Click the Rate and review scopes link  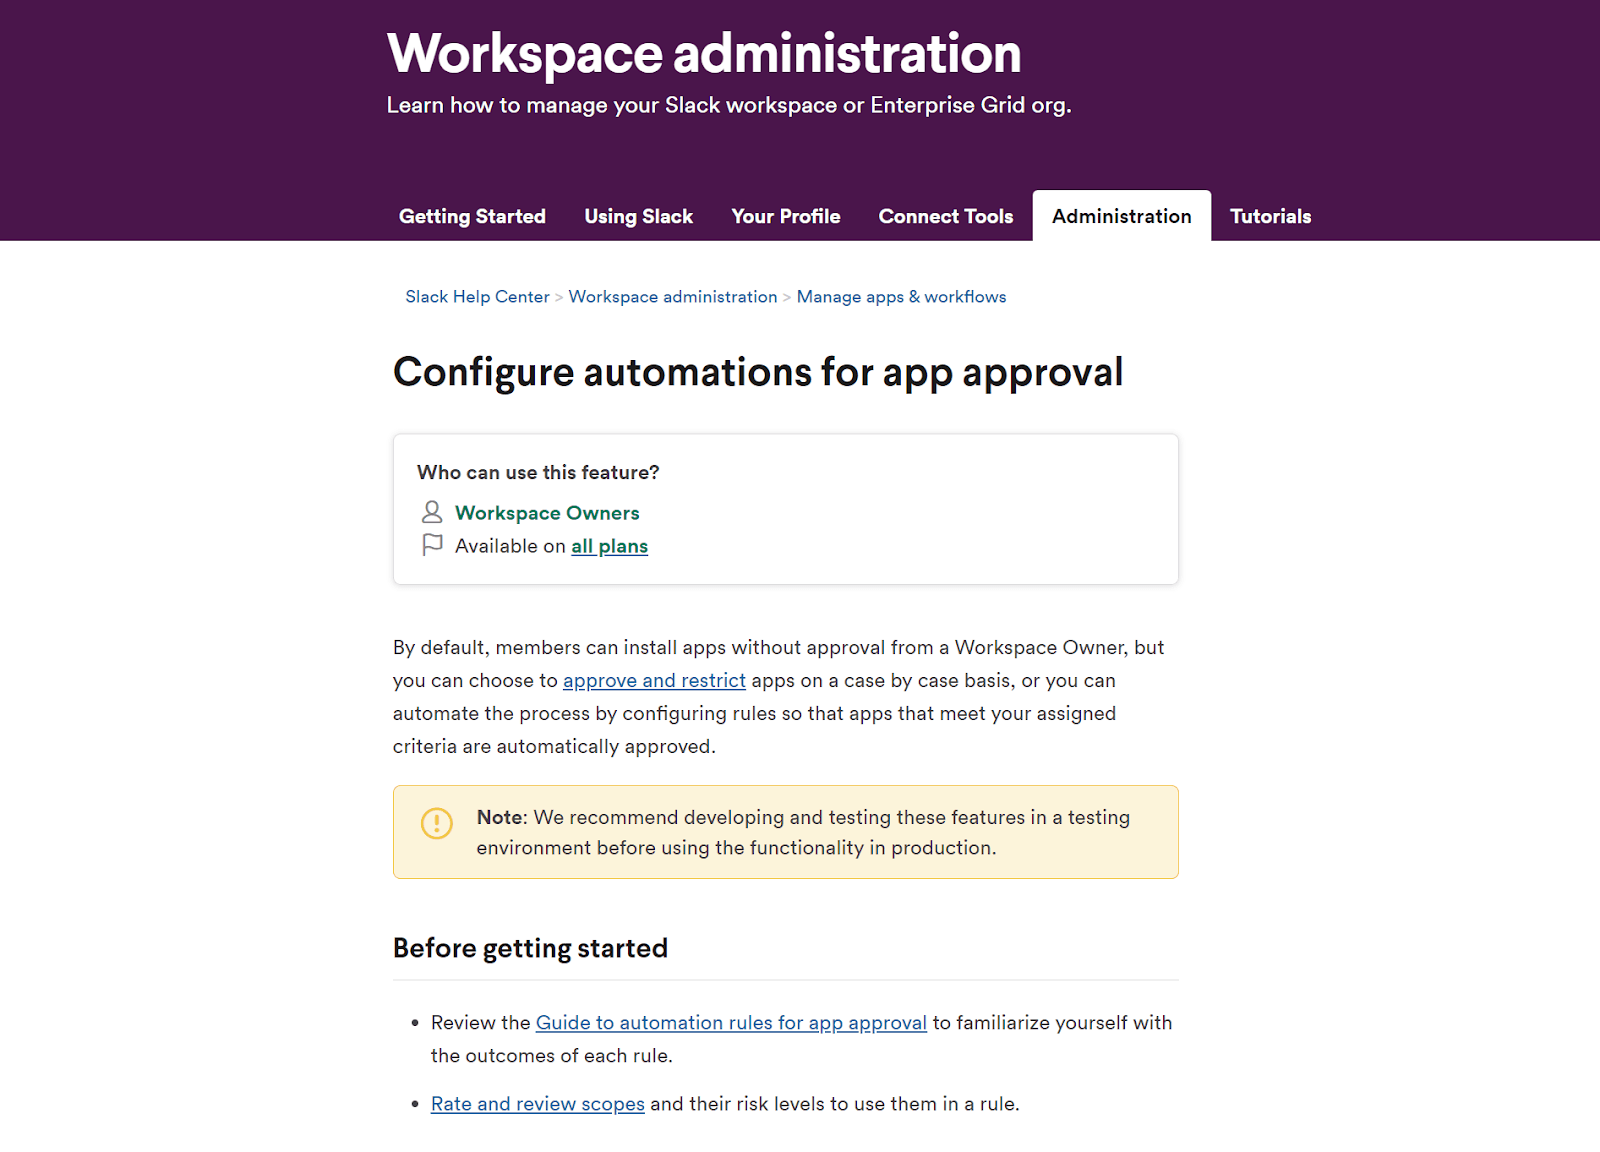point(537,1104)
